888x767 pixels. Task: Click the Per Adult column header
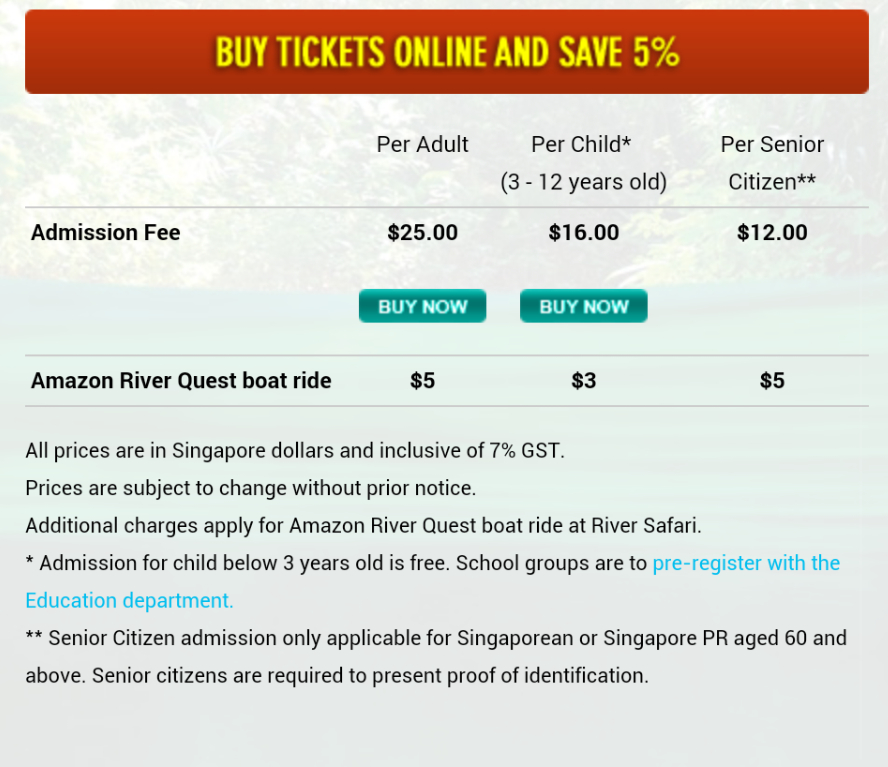point(422,144)
